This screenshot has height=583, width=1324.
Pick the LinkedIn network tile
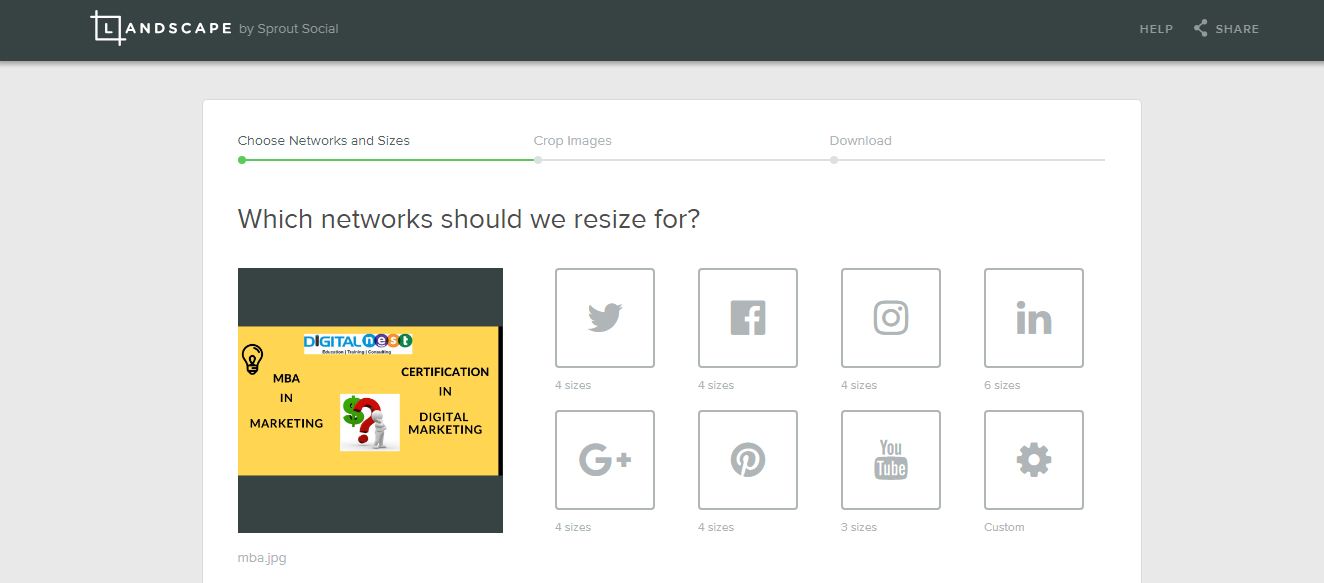click(1034, 318)
